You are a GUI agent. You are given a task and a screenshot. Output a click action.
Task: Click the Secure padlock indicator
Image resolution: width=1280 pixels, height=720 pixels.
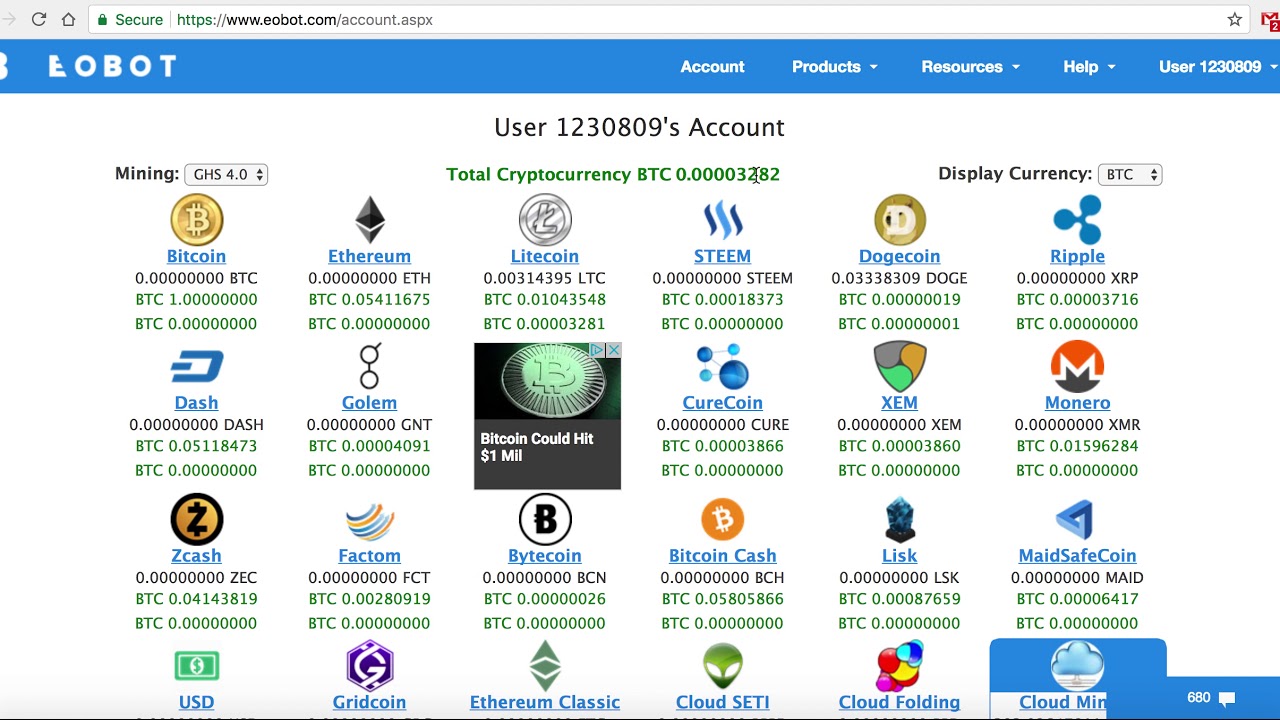(130, 19)
